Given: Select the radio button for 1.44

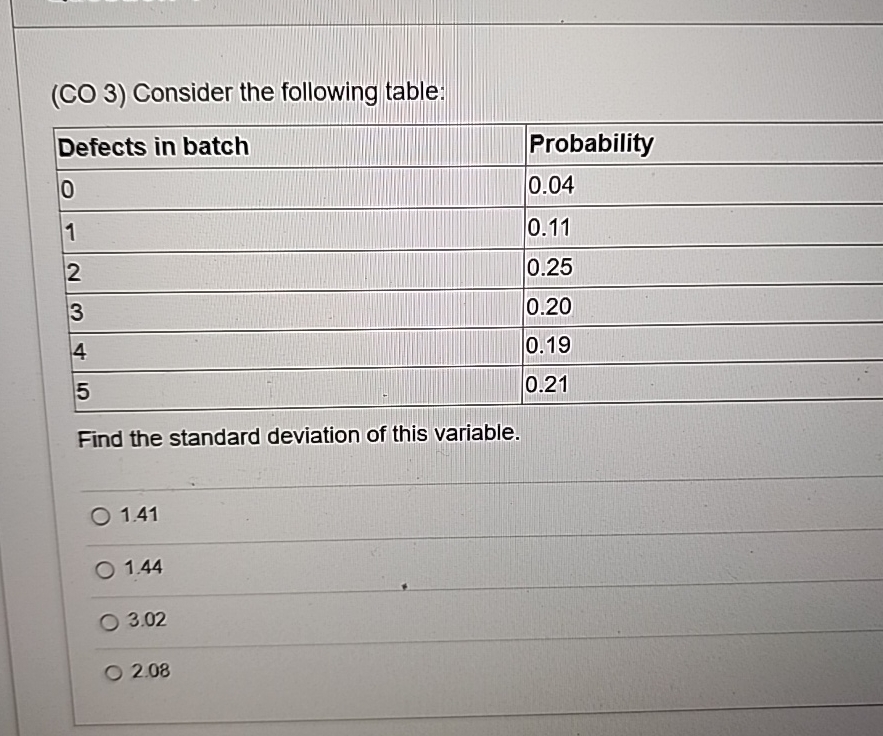Looking at the screenshot, I should 103,569.
